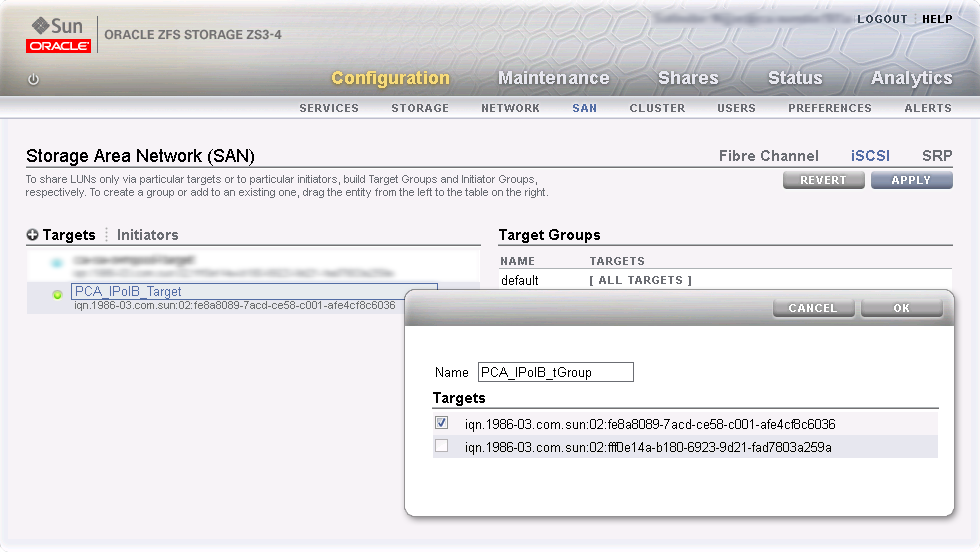
Task: Open the Shares main tab
Action: pos(688,78)
